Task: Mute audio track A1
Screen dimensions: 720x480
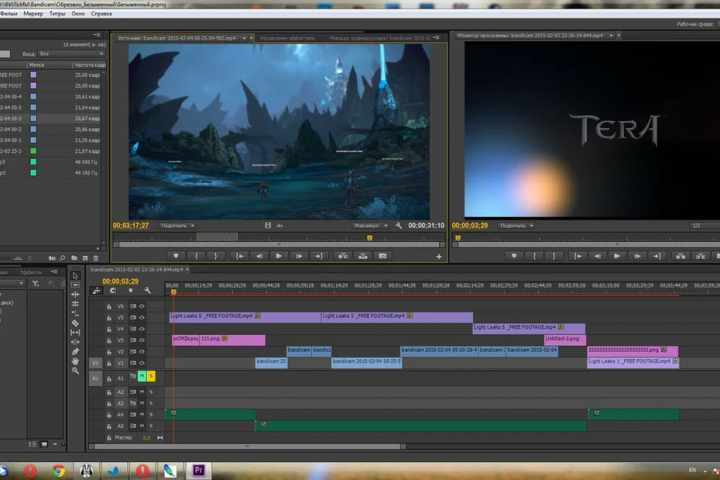Action: point(142,376)
